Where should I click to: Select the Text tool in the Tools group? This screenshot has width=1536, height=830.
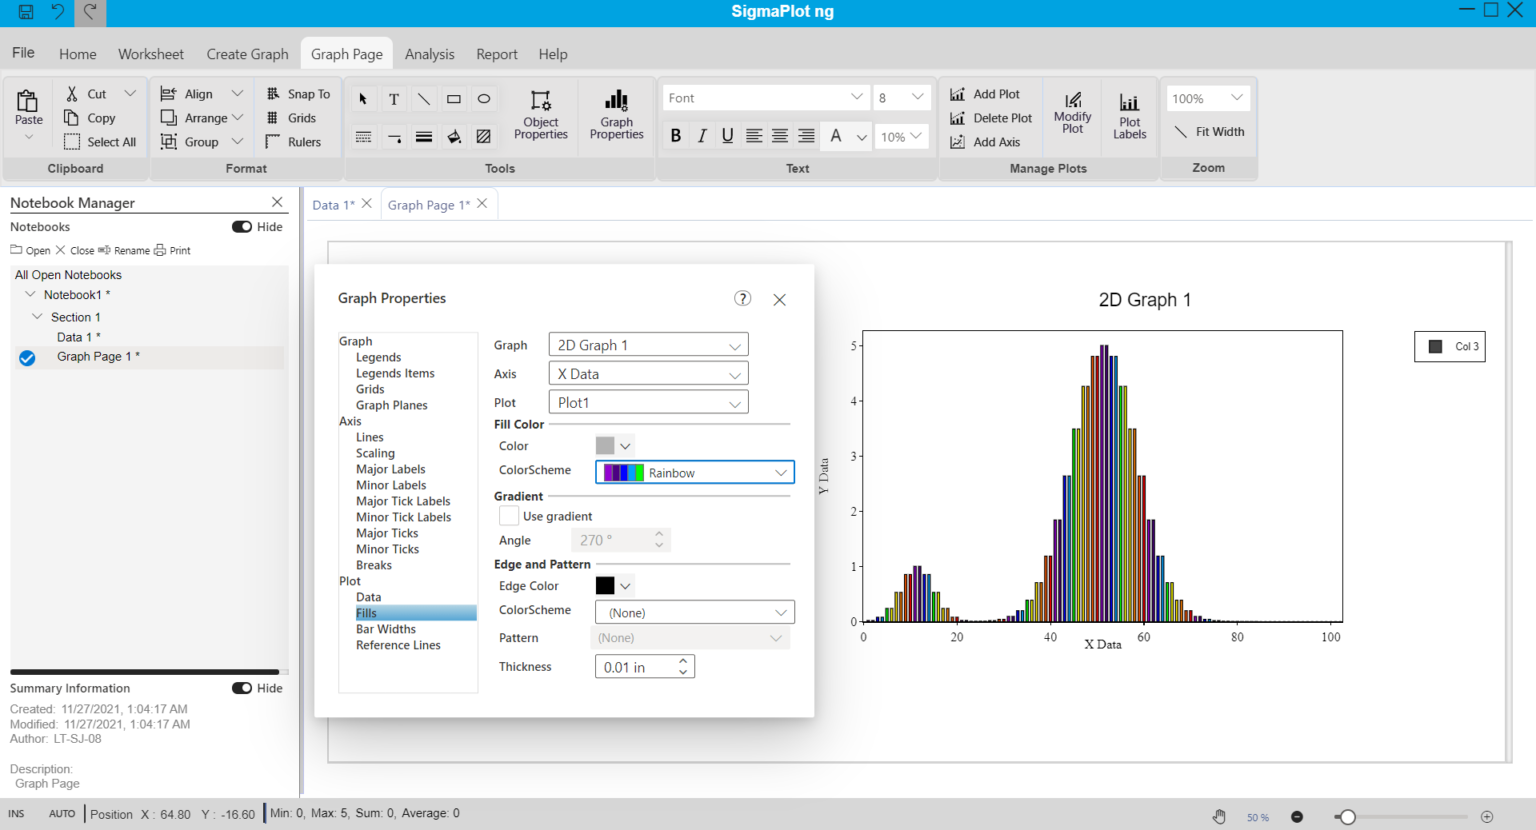(393, 97)
